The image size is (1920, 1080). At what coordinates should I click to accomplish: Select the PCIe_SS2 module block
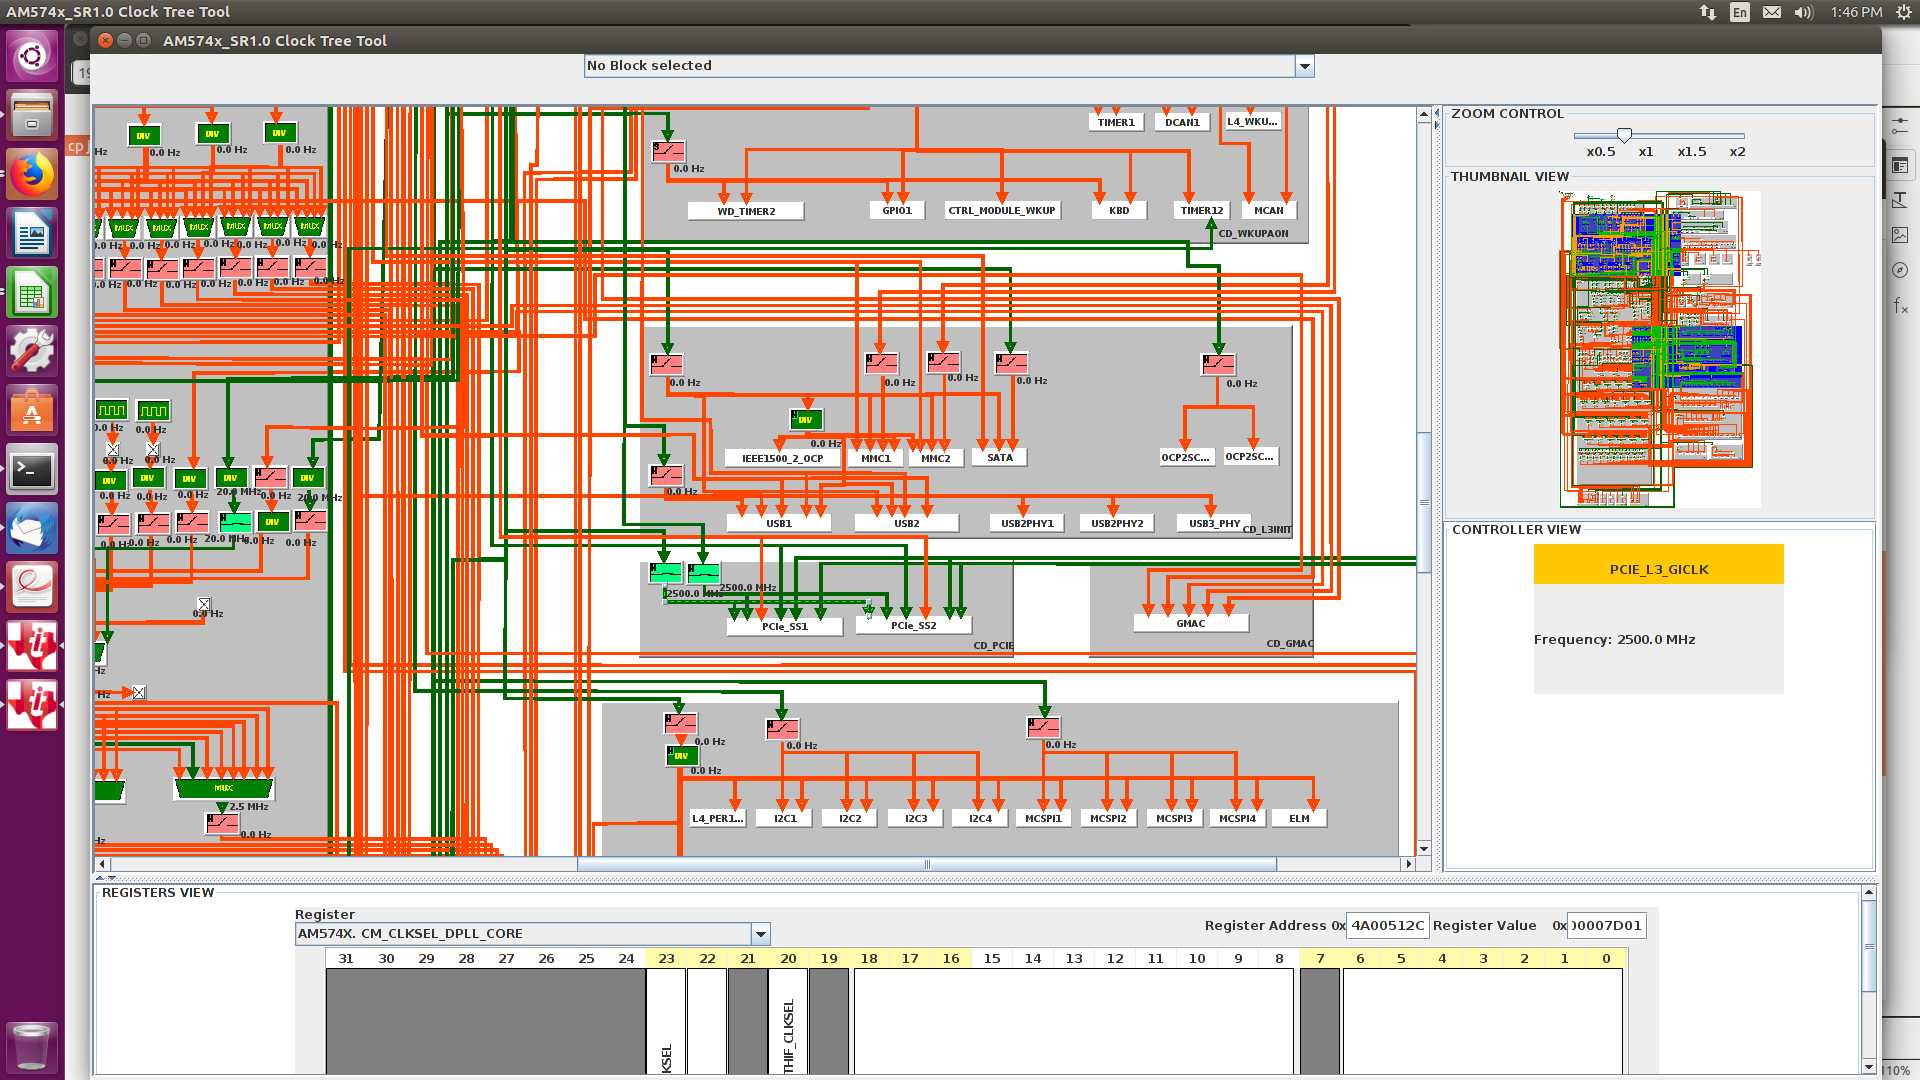[914, 626]
